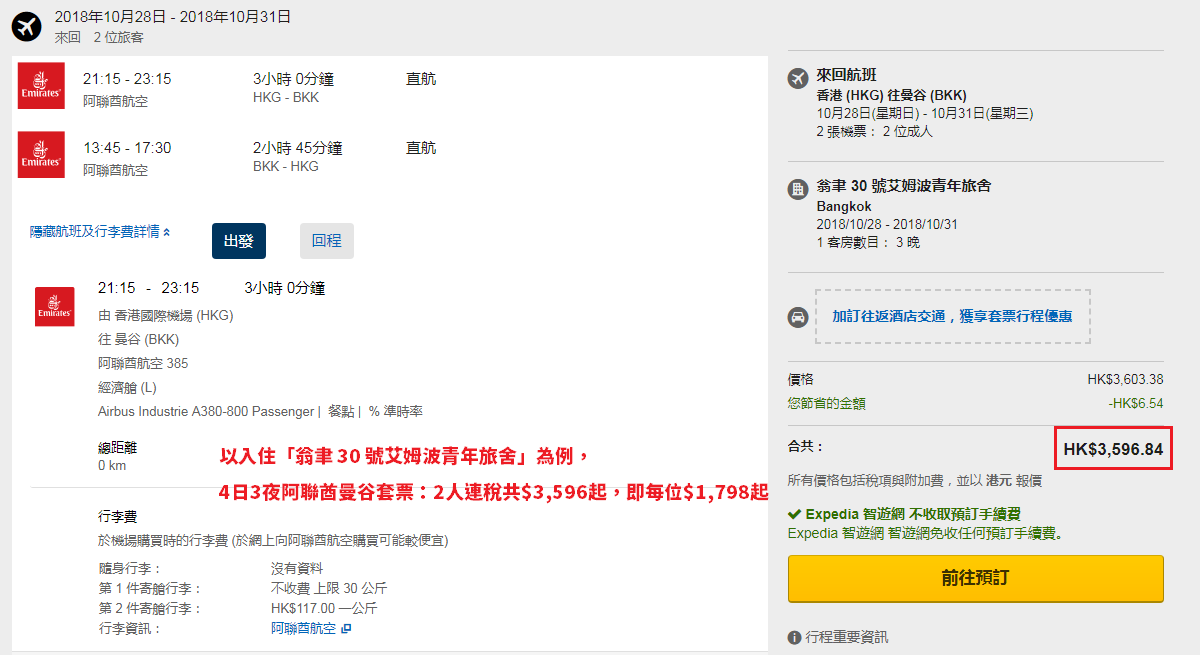Click the green checkmark beside Expedia 不收取預訂手續費
Viewport: 1200px width, 655px height.
coord(794,514)
